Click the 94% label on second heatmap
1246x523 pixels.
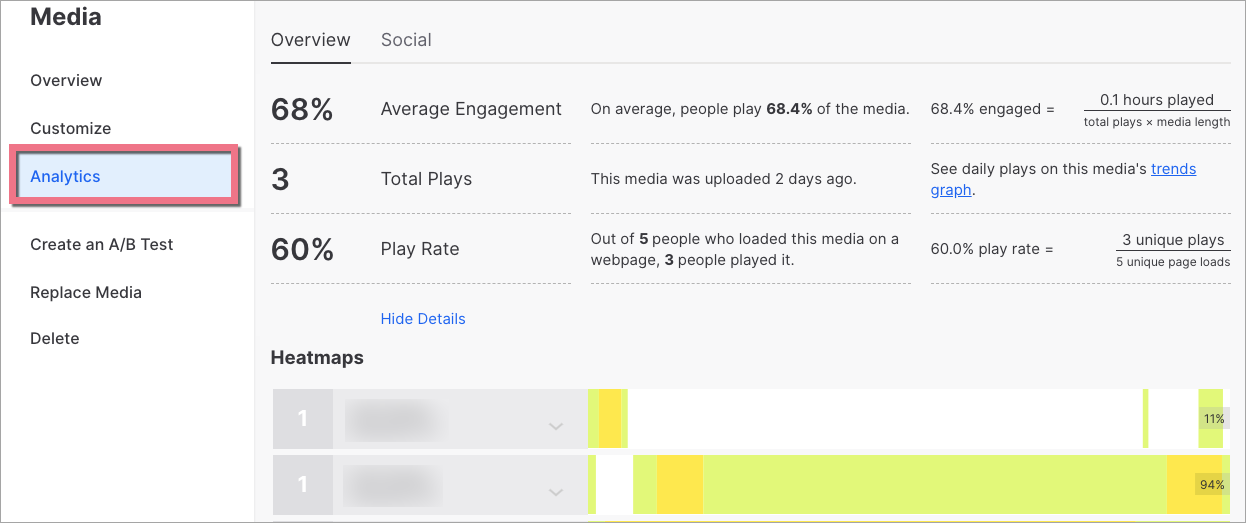click(x=1212, y=485)
